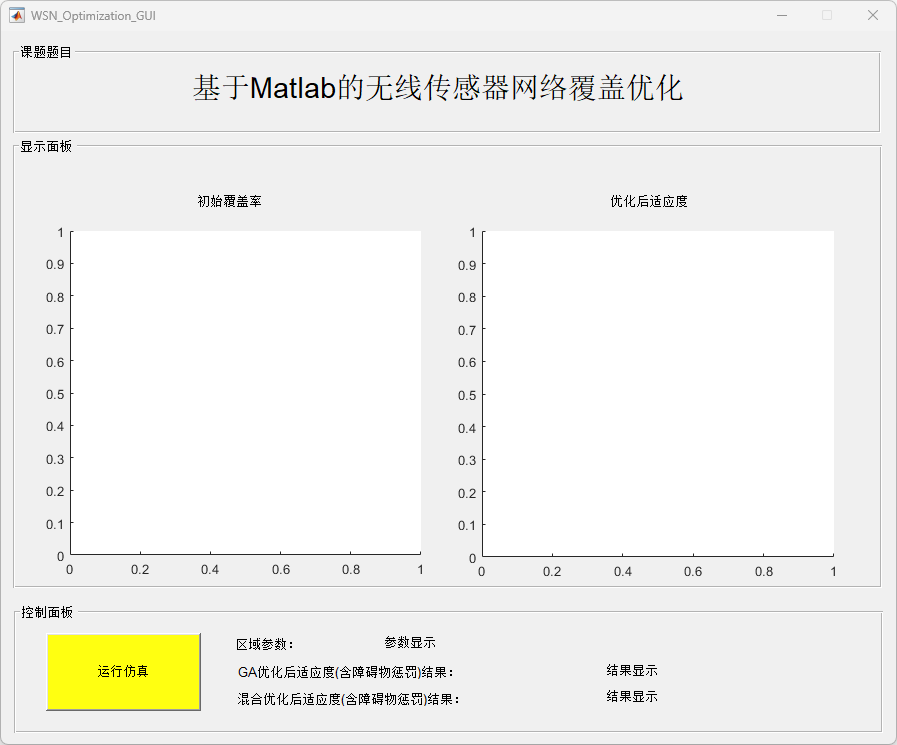The image size is (897, 745).
Task: Click the 参数显示 text field
Action: [410, 643]
